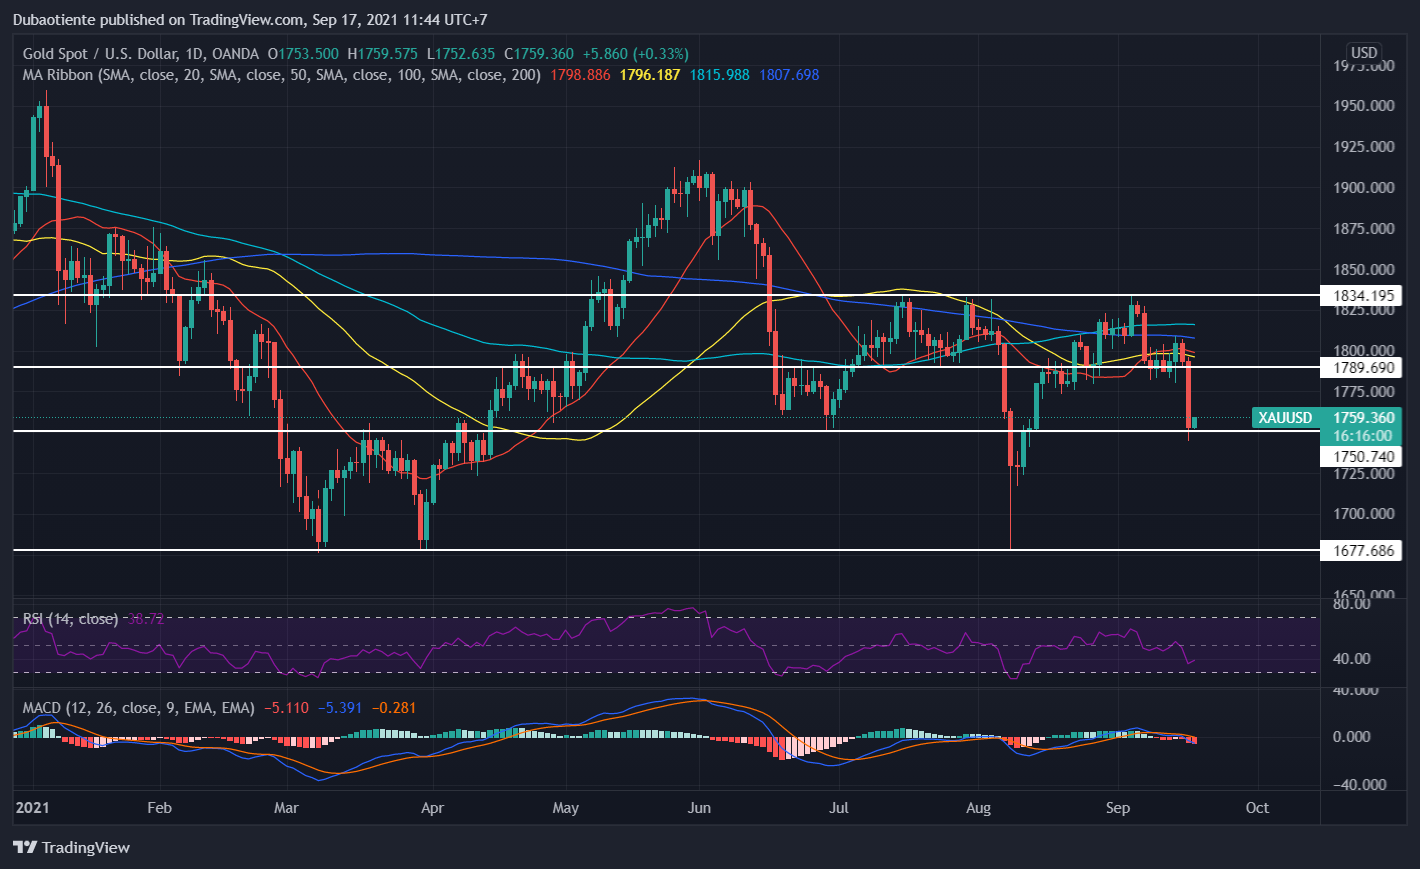Click the high value H1759.575
This screenshot has width=1420, height=869.
(382, 54)
